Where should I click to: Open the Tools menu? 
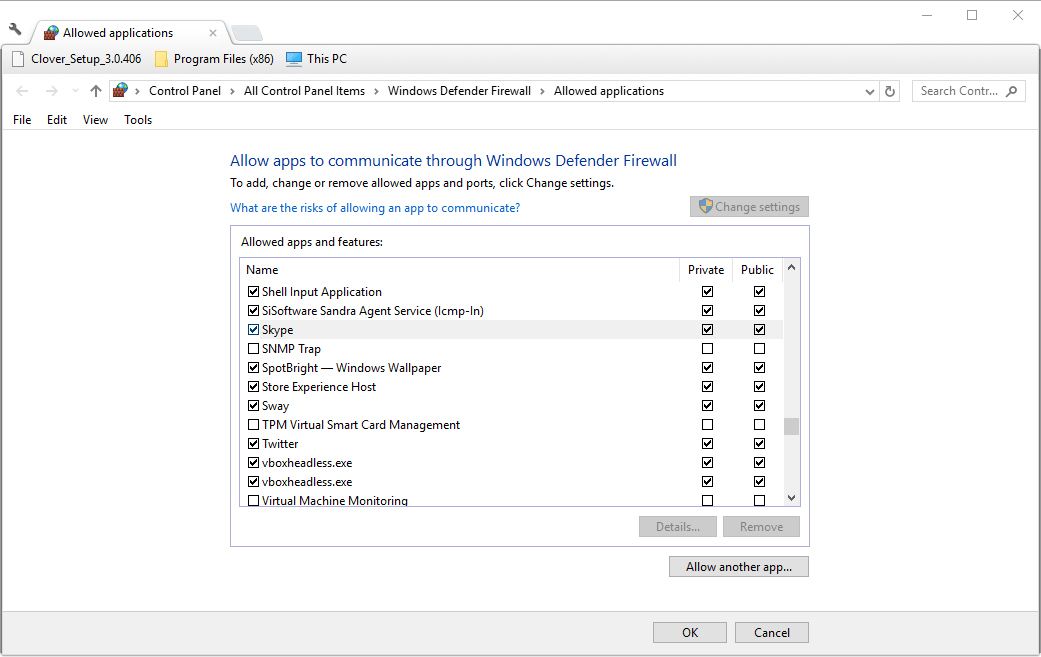tap(138, 120)
